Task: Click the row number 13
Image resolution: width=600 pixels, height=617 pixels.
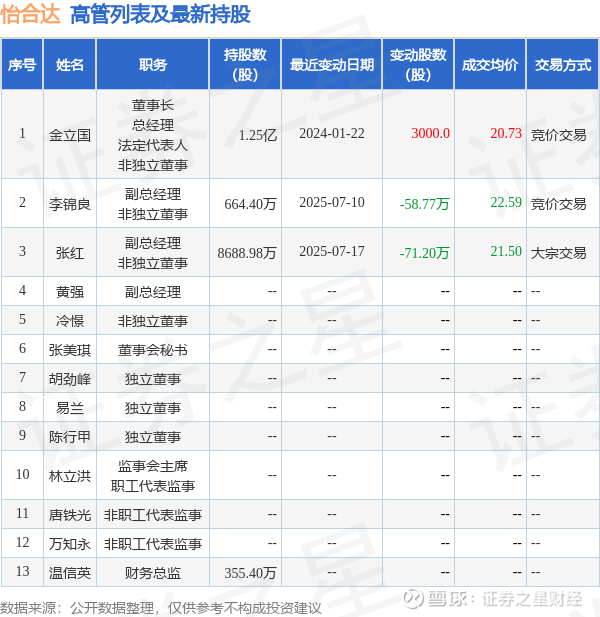Action: click(x=22, y=571)
